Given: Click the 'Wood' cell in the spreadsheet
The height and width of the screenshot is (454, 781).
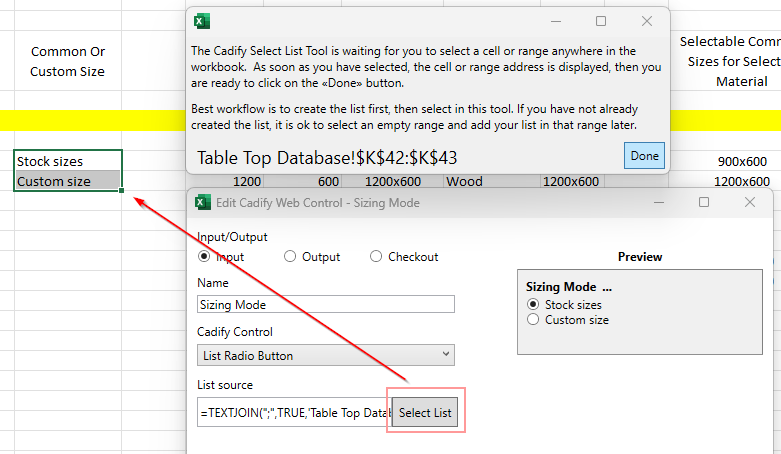Looking at the screenshot, I should (x=492, y=181).
